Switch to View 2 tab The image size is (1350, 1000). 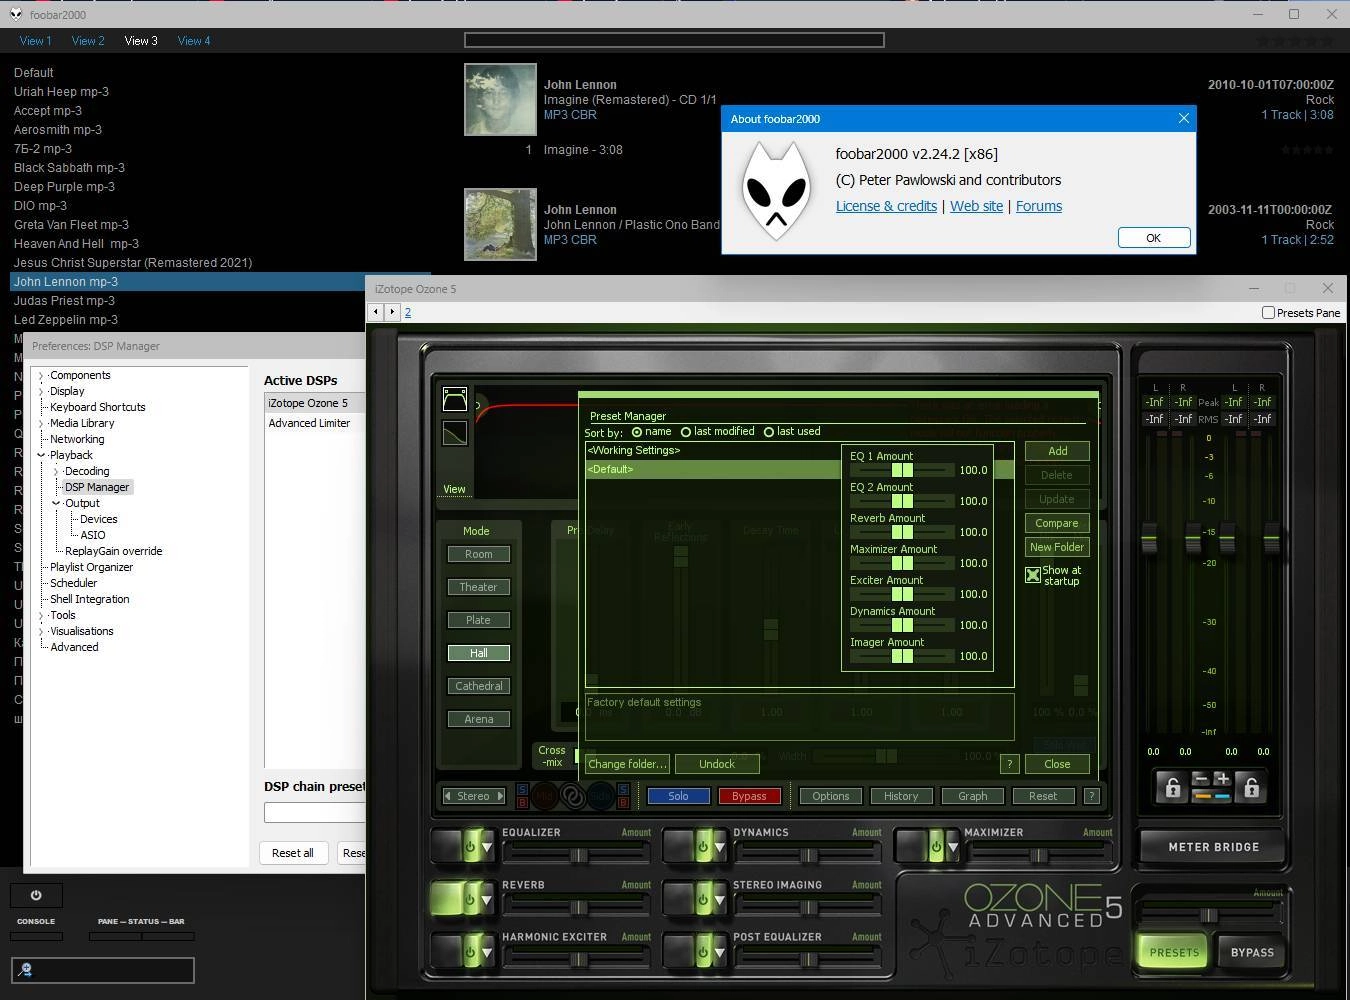pos(88,41)
